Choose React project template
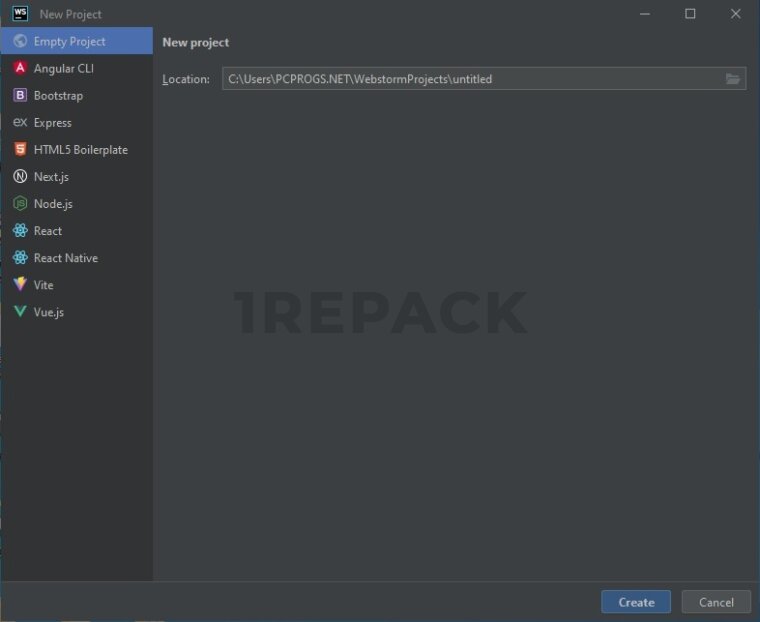This screenshot has height=622, width=760. click(47, 231)
